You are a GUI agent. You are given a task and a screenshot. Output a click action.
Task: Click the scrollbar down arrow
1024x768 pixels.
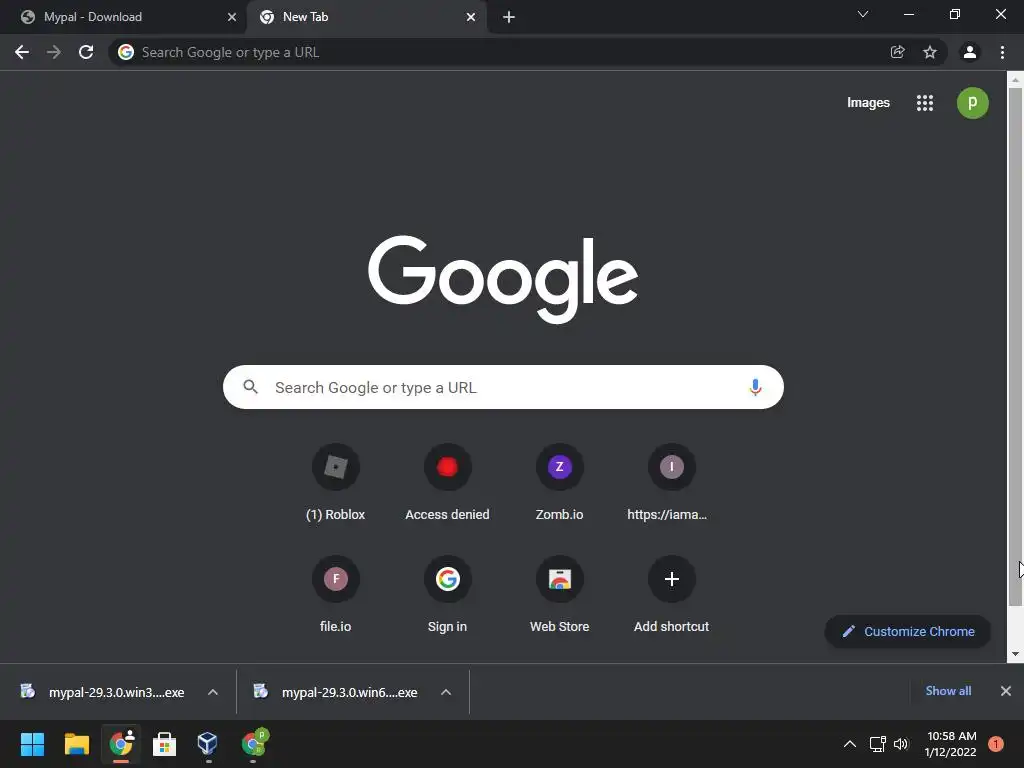[x=1015, y=654]
